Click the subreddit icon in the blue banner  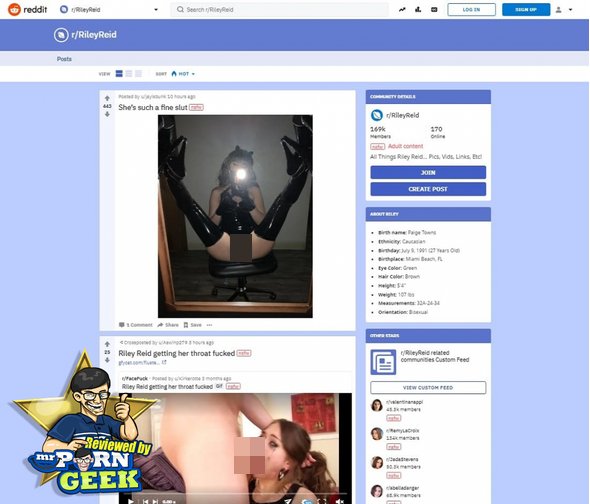pos(61,35)
